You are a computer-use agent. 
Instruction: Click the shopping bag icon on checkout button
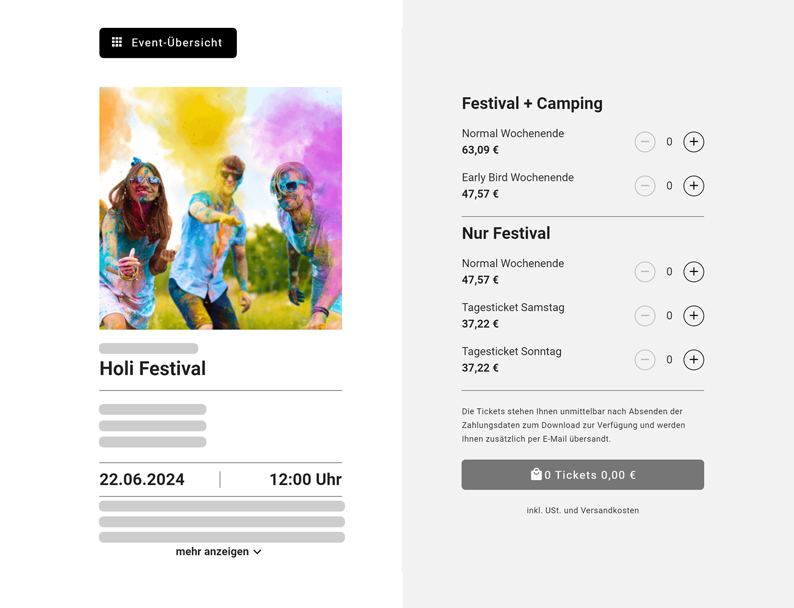pos(536,475)
